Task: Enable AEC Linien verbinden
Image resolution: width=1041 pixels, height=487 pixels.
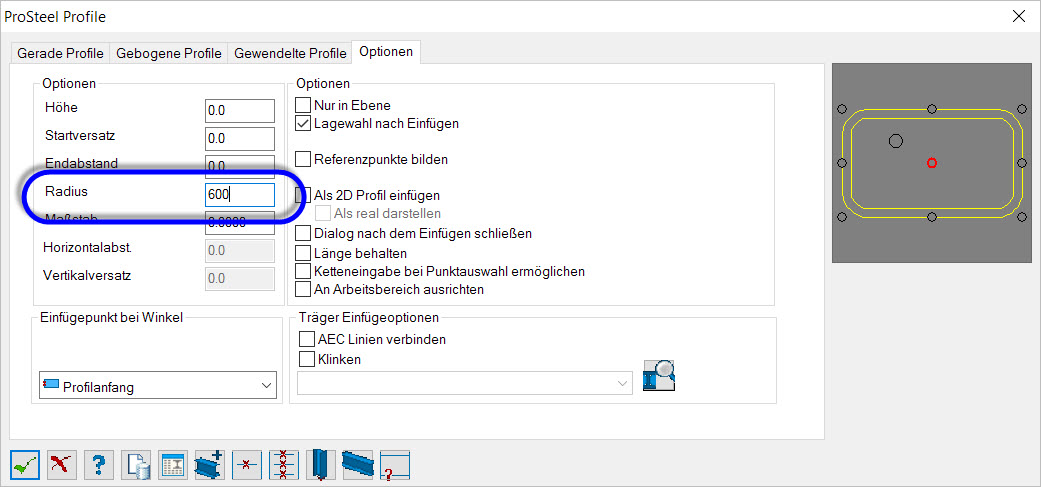Action: pos(307,339)
